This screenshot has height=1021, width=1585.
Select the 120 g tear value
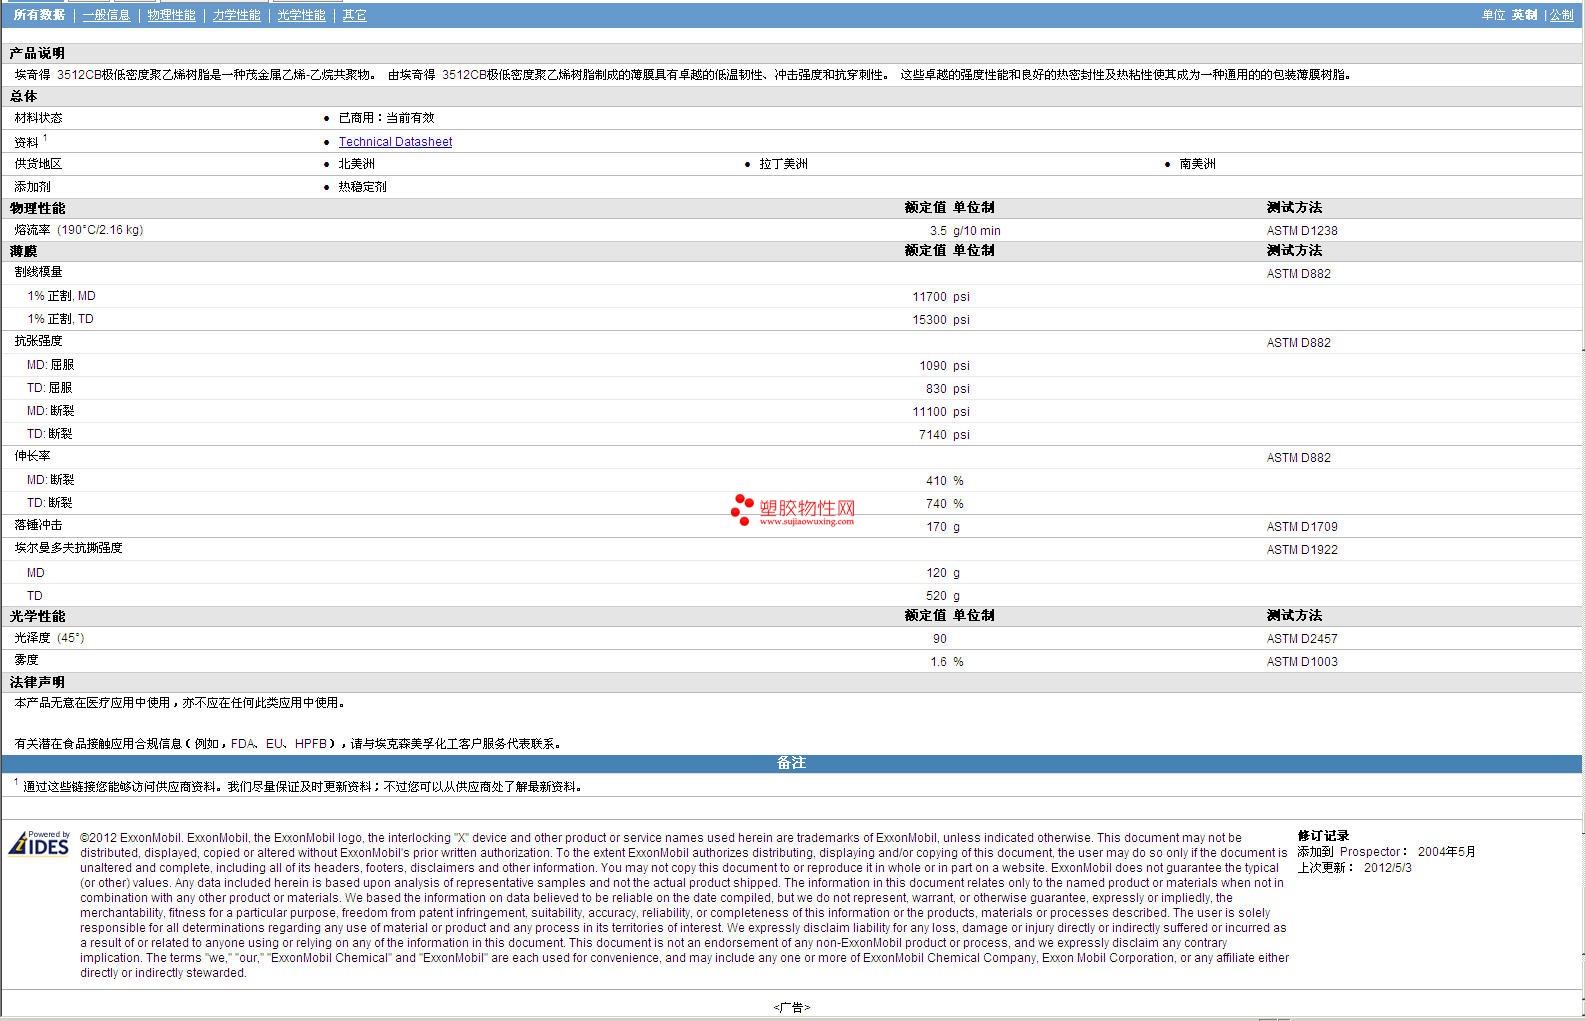point(942,573)
